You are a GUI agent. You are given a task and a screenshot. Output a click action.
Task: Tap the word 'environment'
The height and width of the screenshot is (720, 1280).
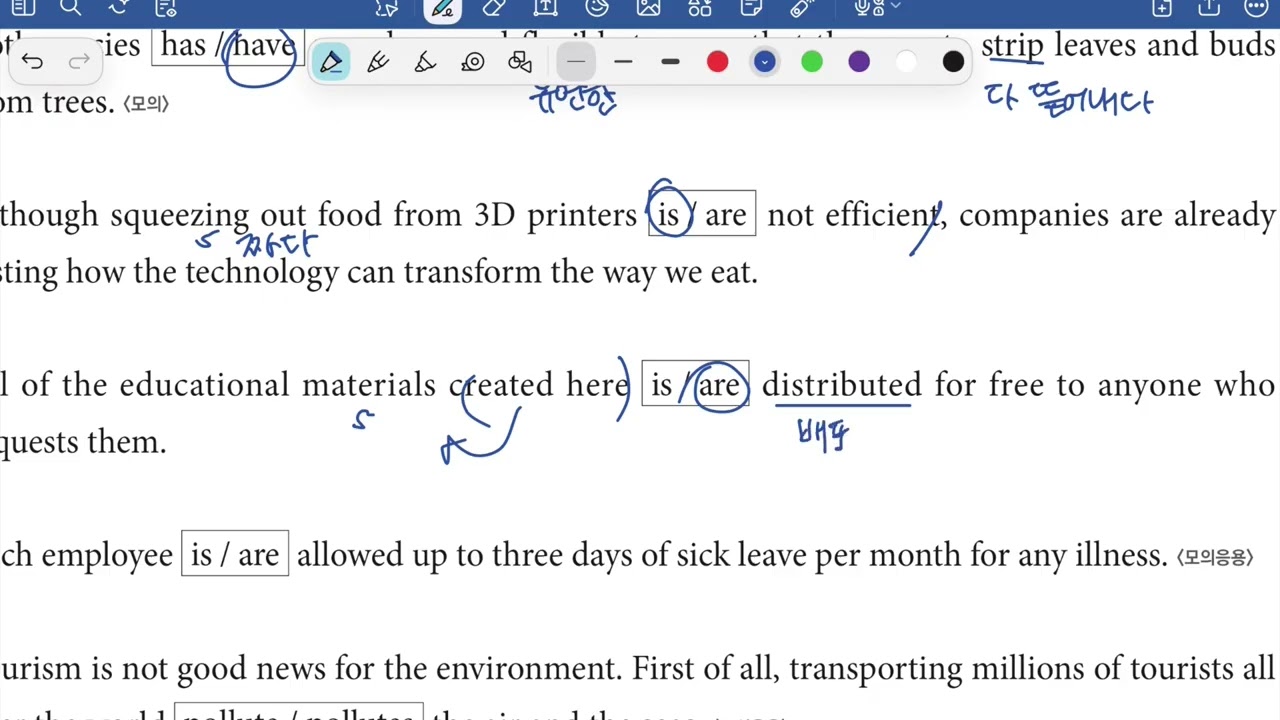529,668
